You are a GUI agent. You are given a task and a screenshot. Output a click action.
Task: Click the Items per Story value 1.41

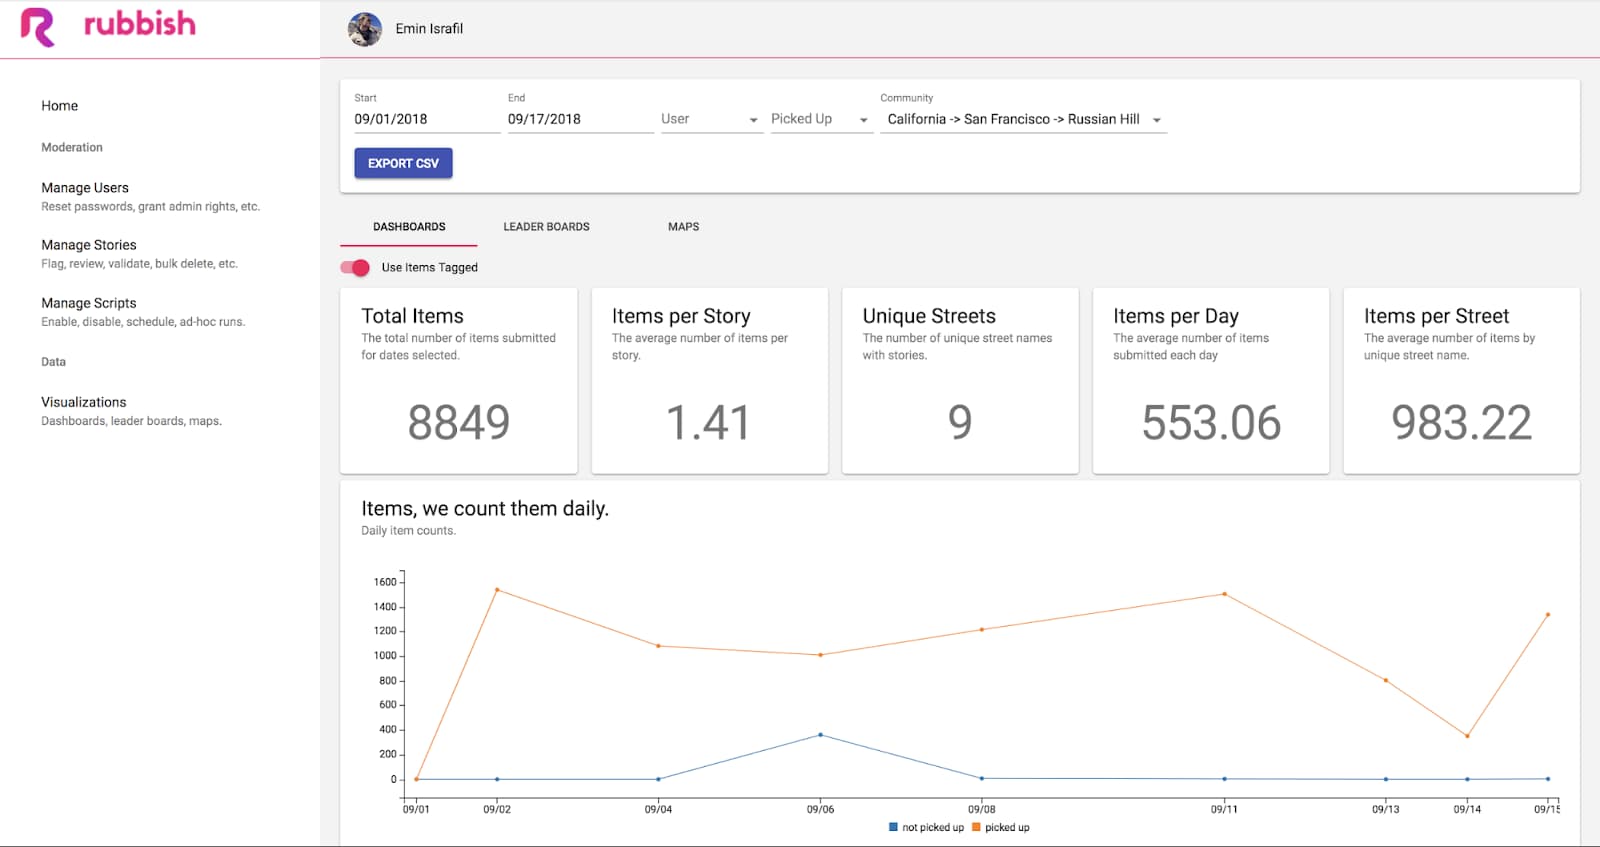click(708, 423)
